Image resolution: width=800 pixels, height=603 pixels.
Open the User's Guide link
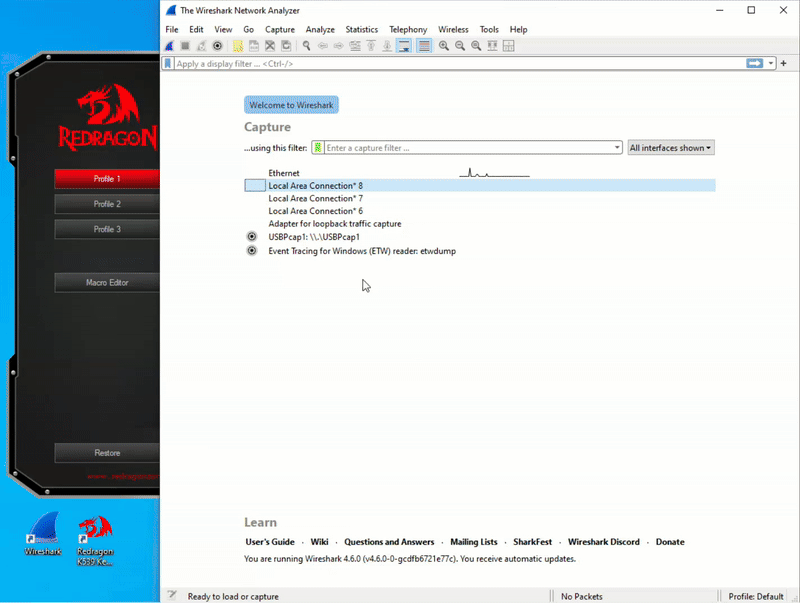click(x=270, y=542)
